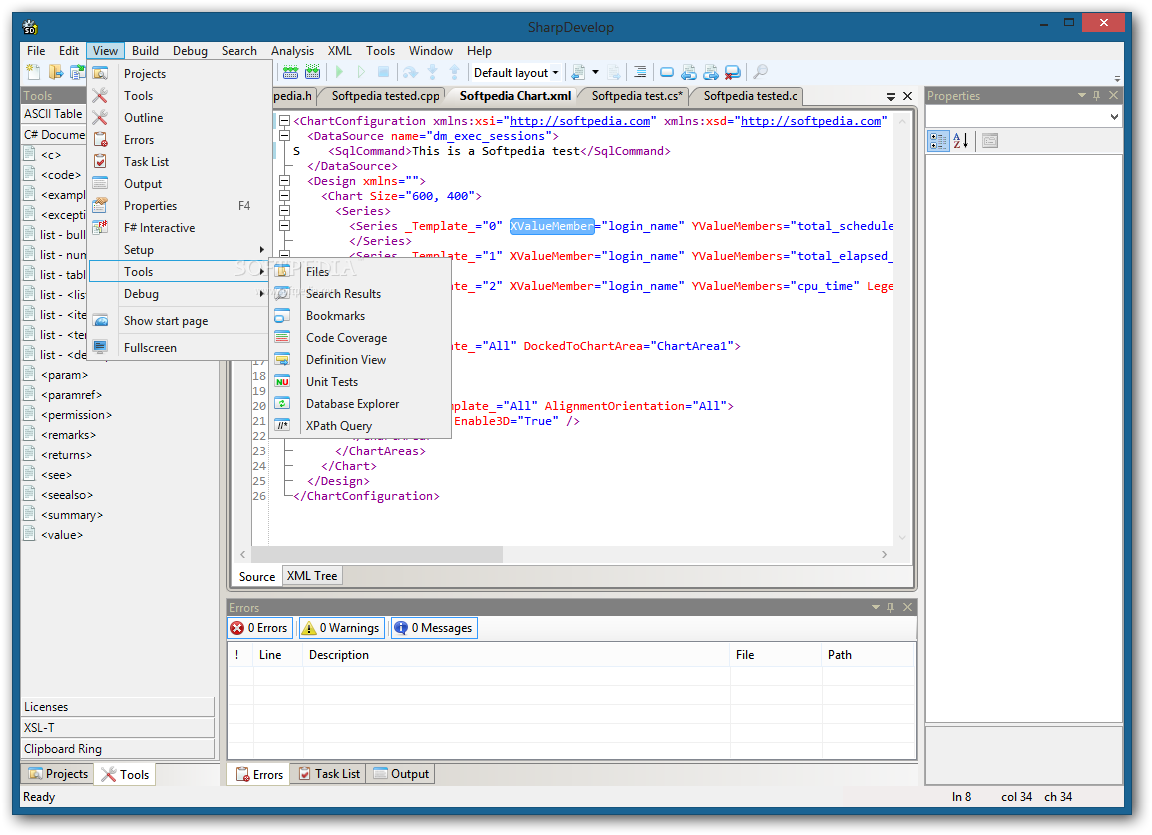Viewport: 1152px width, 835px height.
Task: Click the Description column header
Action: (516, 654)
